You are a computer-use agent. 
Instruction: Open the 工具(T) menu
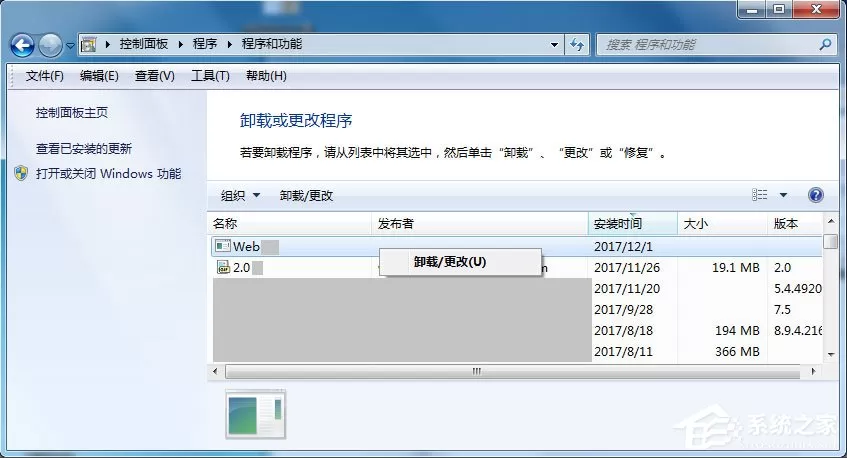click(x=210, y=76)
